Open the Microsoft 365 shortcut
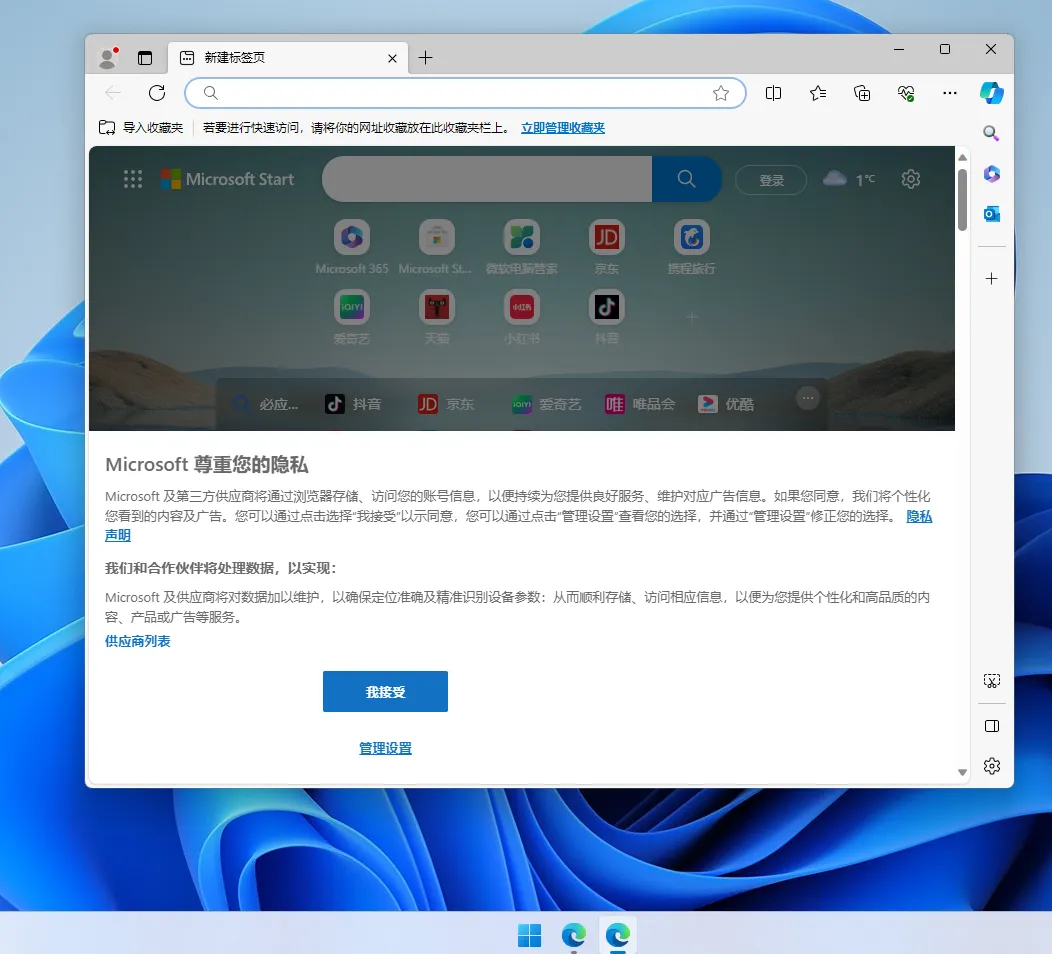 (351, 238)
